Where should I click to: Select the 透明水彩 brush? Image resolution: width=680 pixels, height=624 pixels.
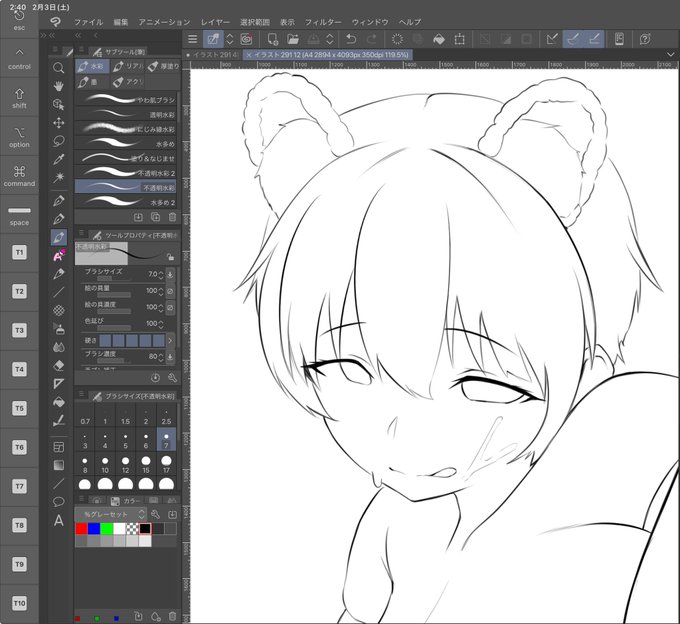[x=126, y=114]
